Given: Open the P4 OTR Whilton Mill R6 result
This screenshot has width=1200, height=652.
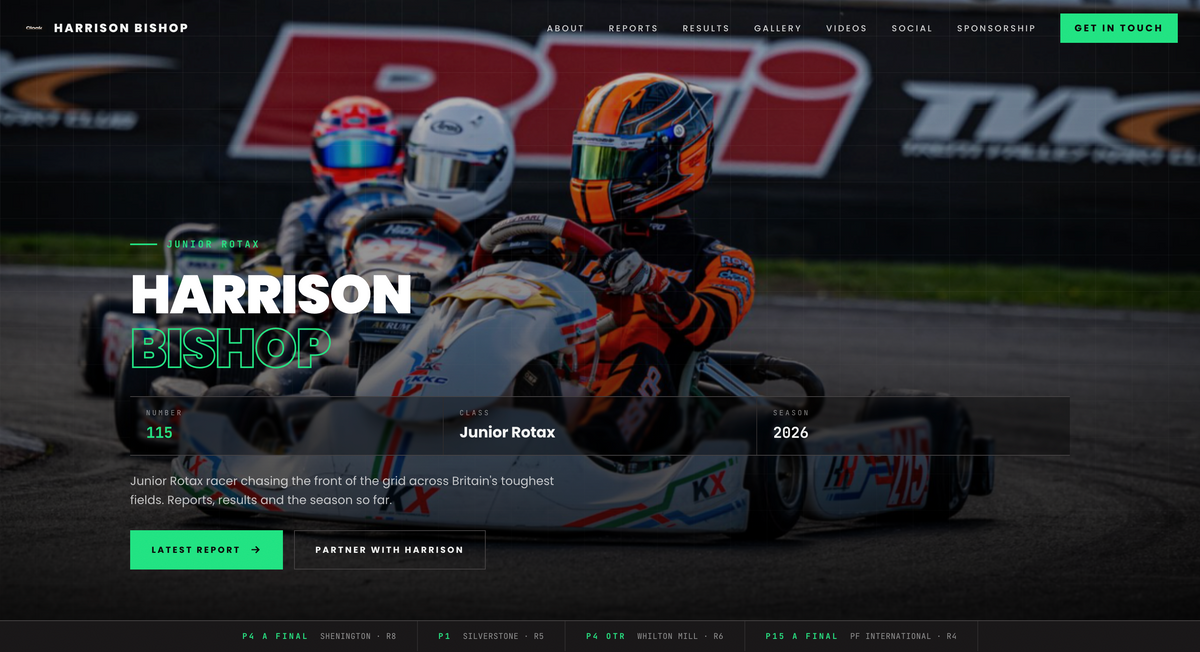Looking at the screenshot, I should (x=654, y=636).
